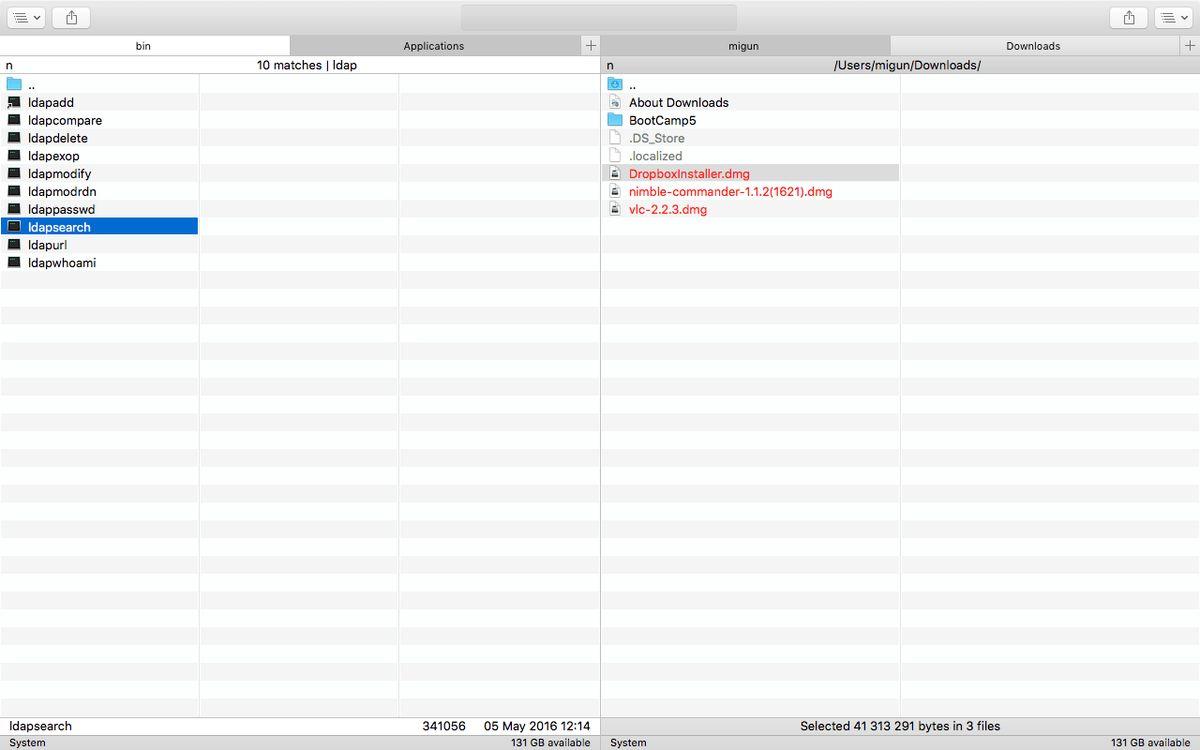Open the left panel view mode dropdown
This screenshot has width=1200, height=750.
pos(26,17)
